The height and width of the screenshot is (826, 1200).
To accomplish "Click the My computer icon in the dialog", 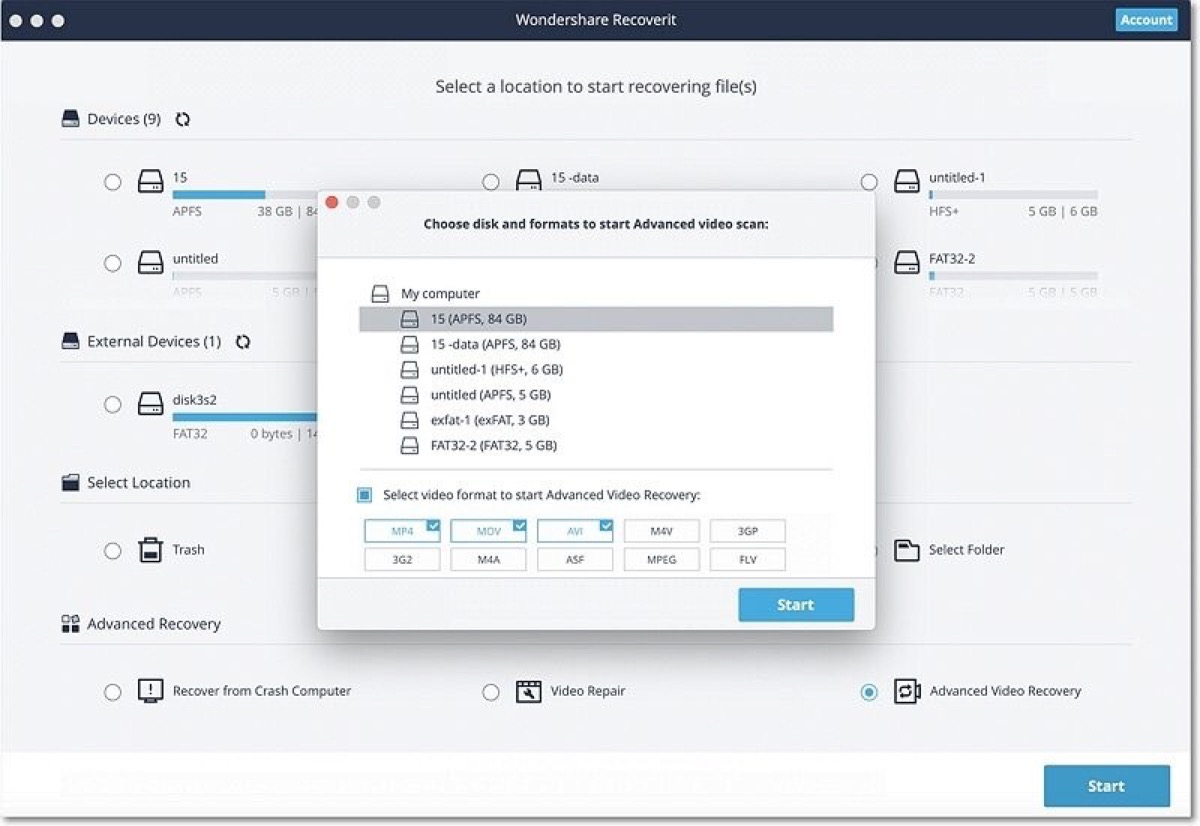I will coord(381,293).
